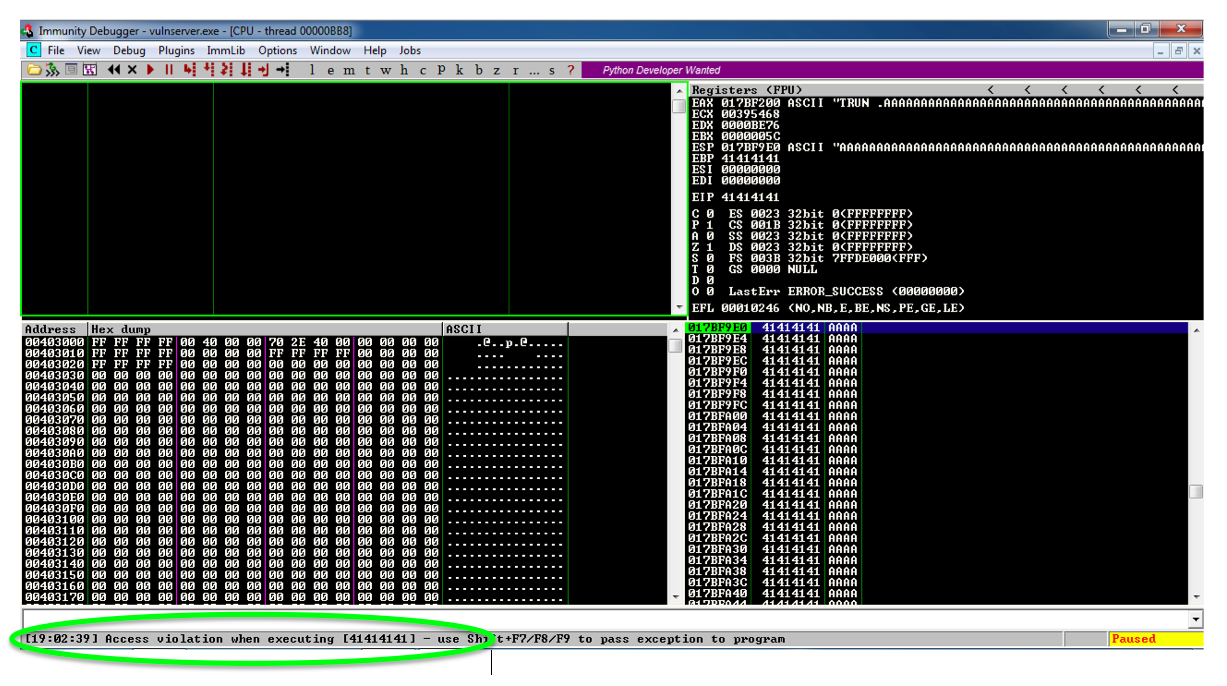Viewport: 1227px width, 686px height.
Task: Click the Trace over icon
Action: [x=245, y=70]
